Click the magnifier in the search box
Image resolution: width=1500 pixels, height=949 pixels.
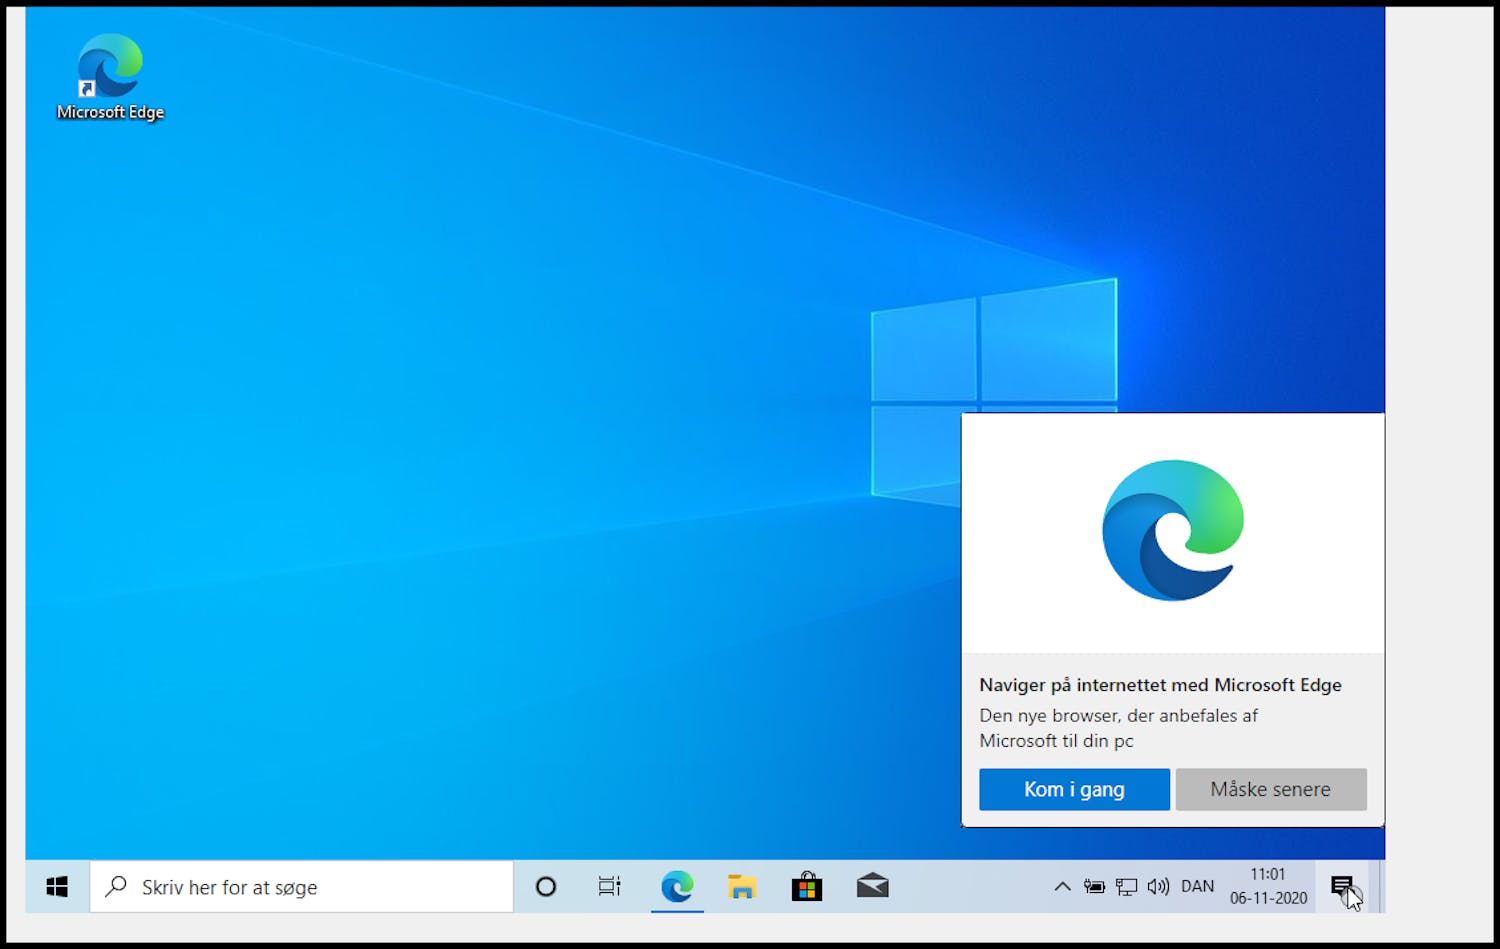[115, 886]
